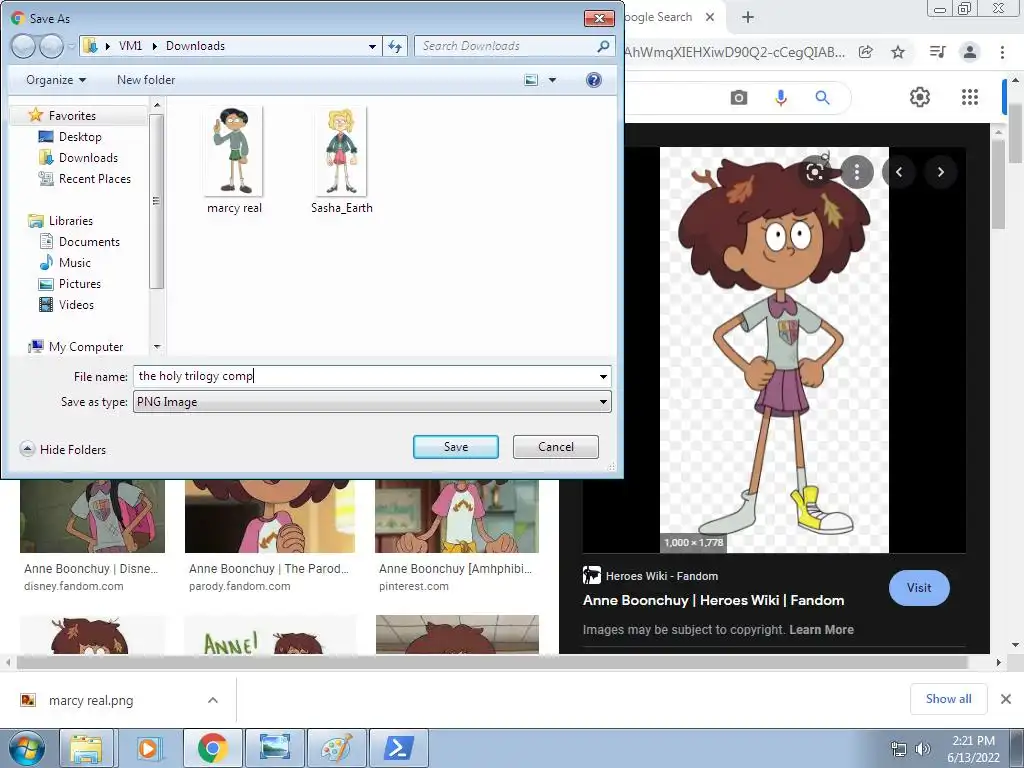Select Libraries in navigation pane
The width and height of the screenshot is (1024, 768).
click(x=71, y=221)
